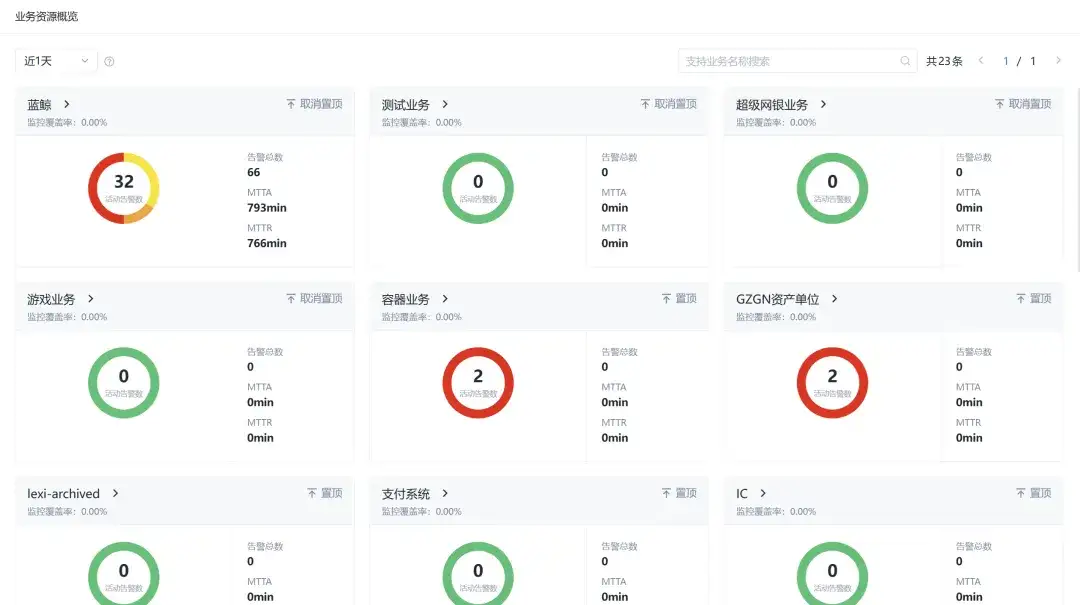Expand GZGN资产单位 card chevron arrow
1080x605 pixels.
[x=834, y=298]
